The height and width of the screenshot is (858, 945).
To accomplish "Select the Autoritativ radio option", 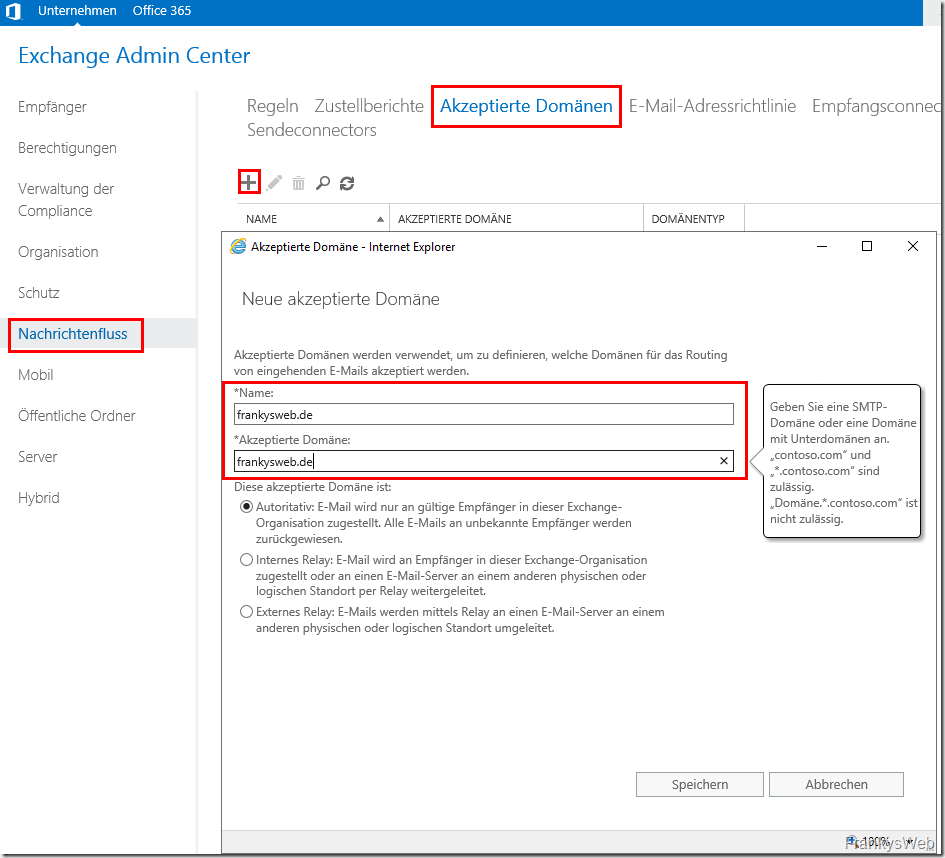I will [247, 507].
